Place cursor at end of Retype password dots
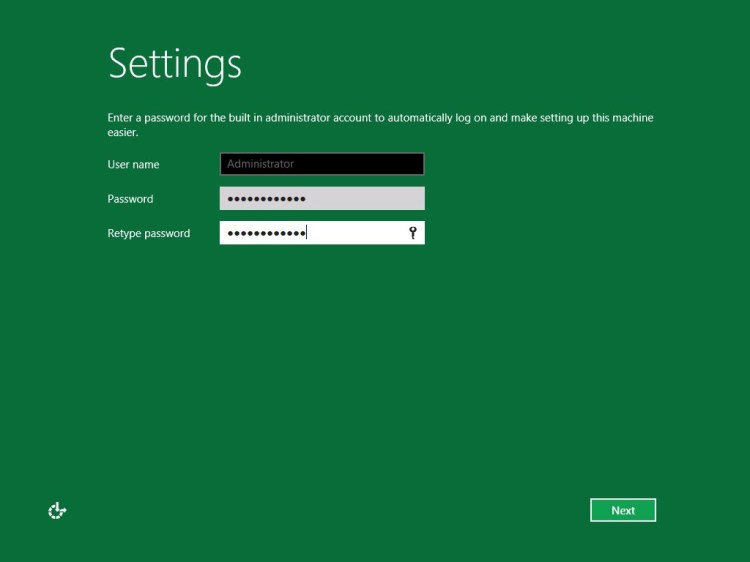 coord(307,233)
